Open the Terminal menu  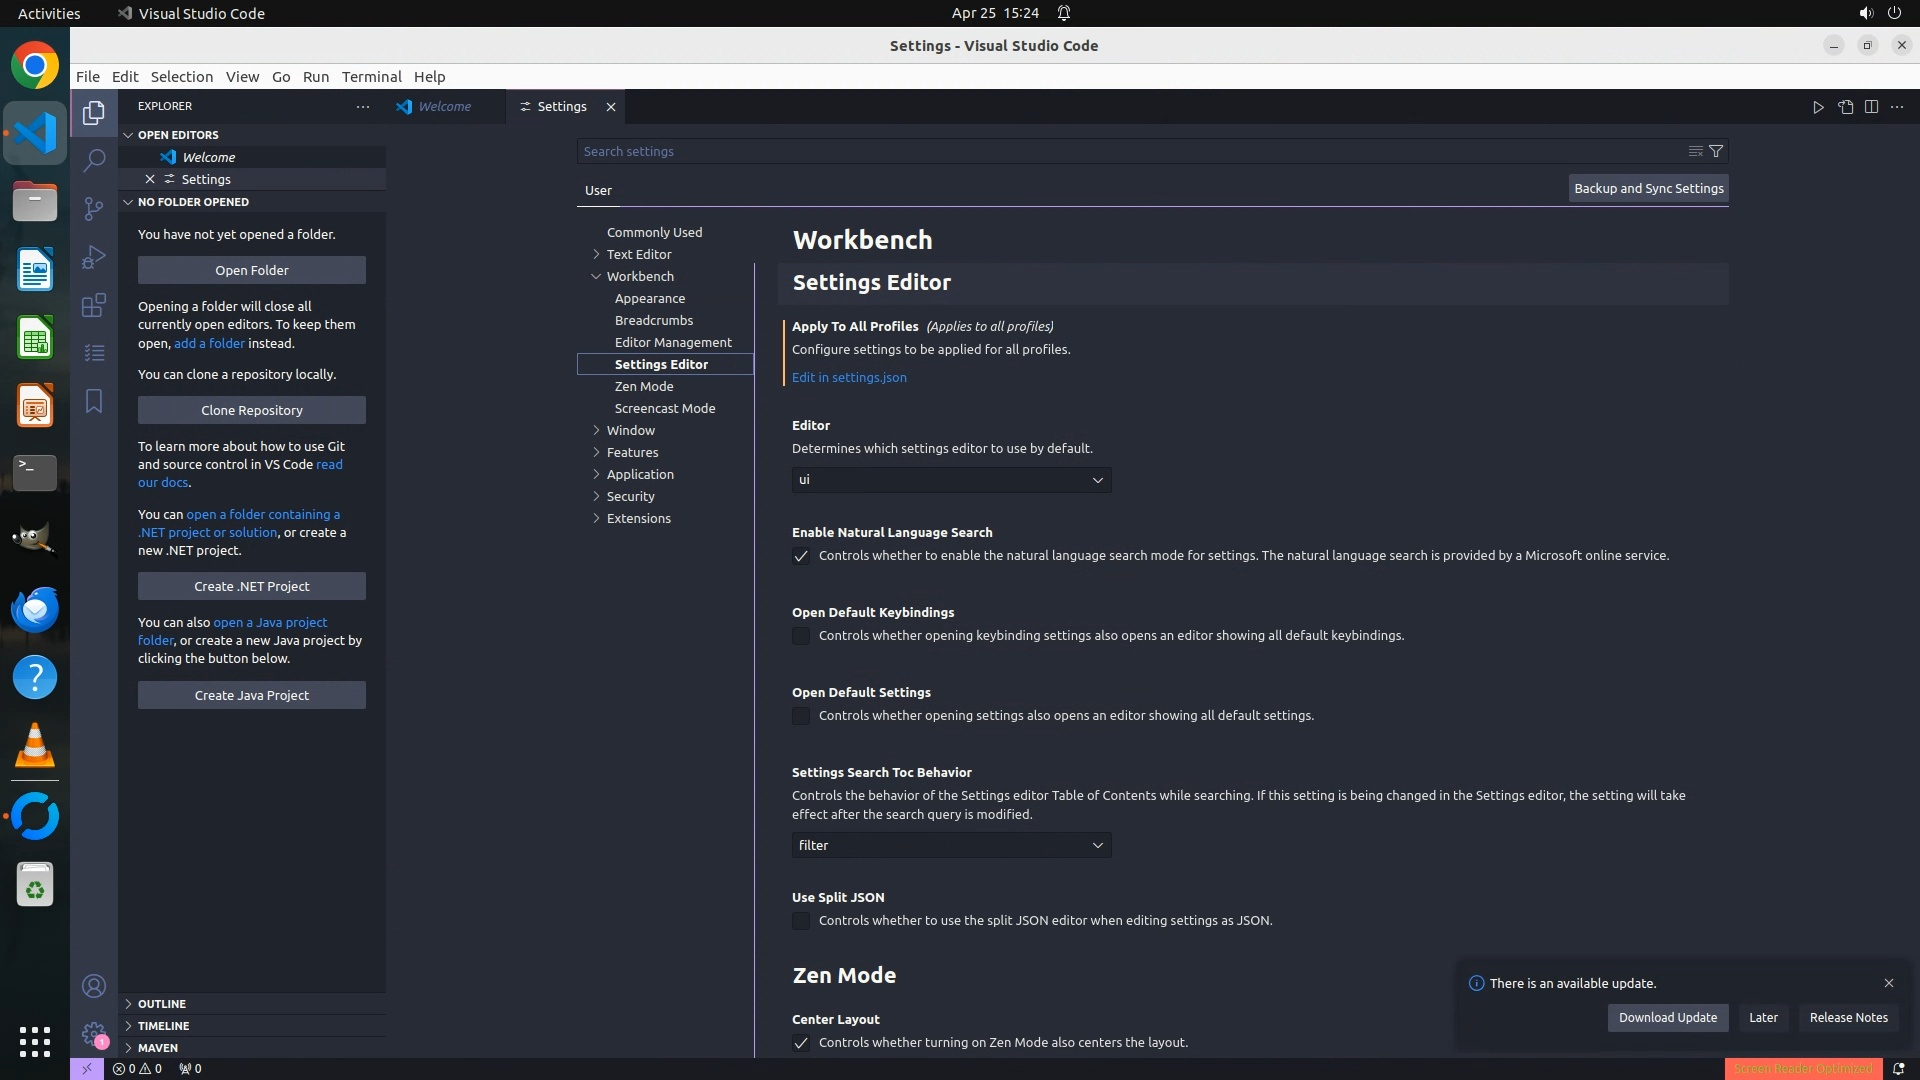371,77
